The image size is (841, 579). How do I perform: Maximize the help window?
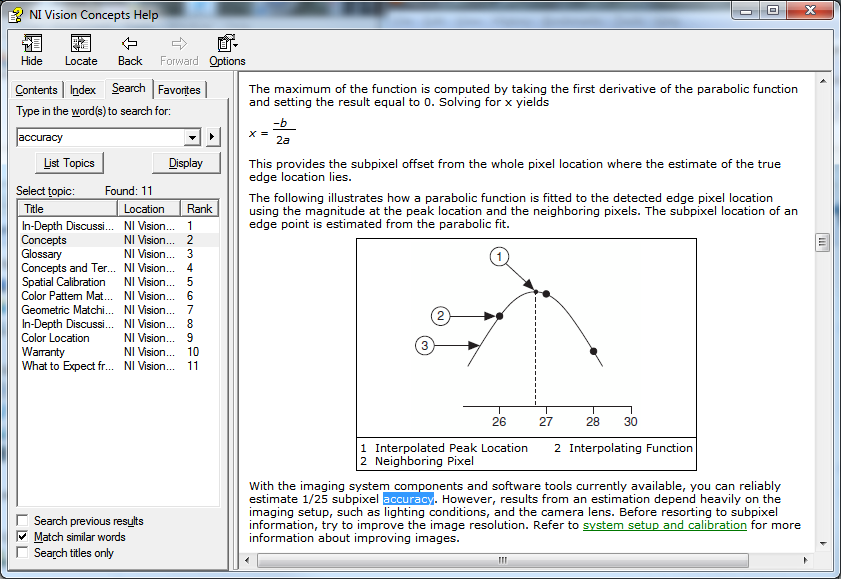772,11
